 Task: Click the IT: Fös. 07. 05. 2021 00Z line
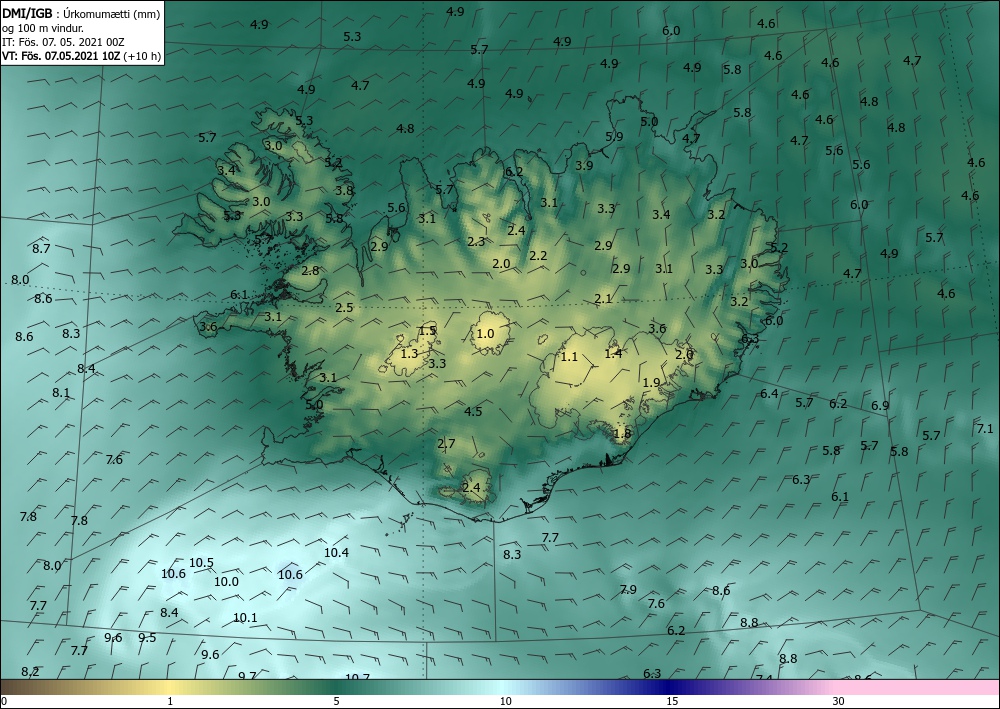[x=63, y=42]
